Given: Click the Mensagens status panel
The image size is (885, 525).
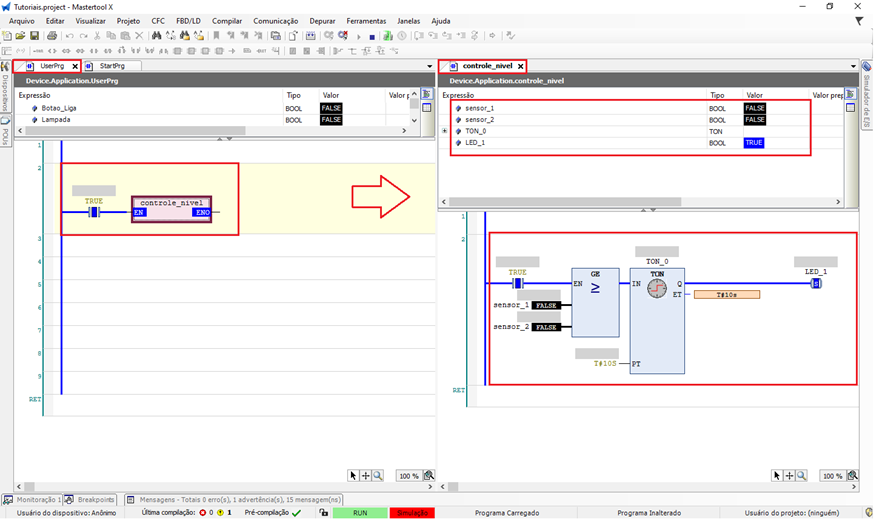Looking at the screenshot, I should point(240,499).
